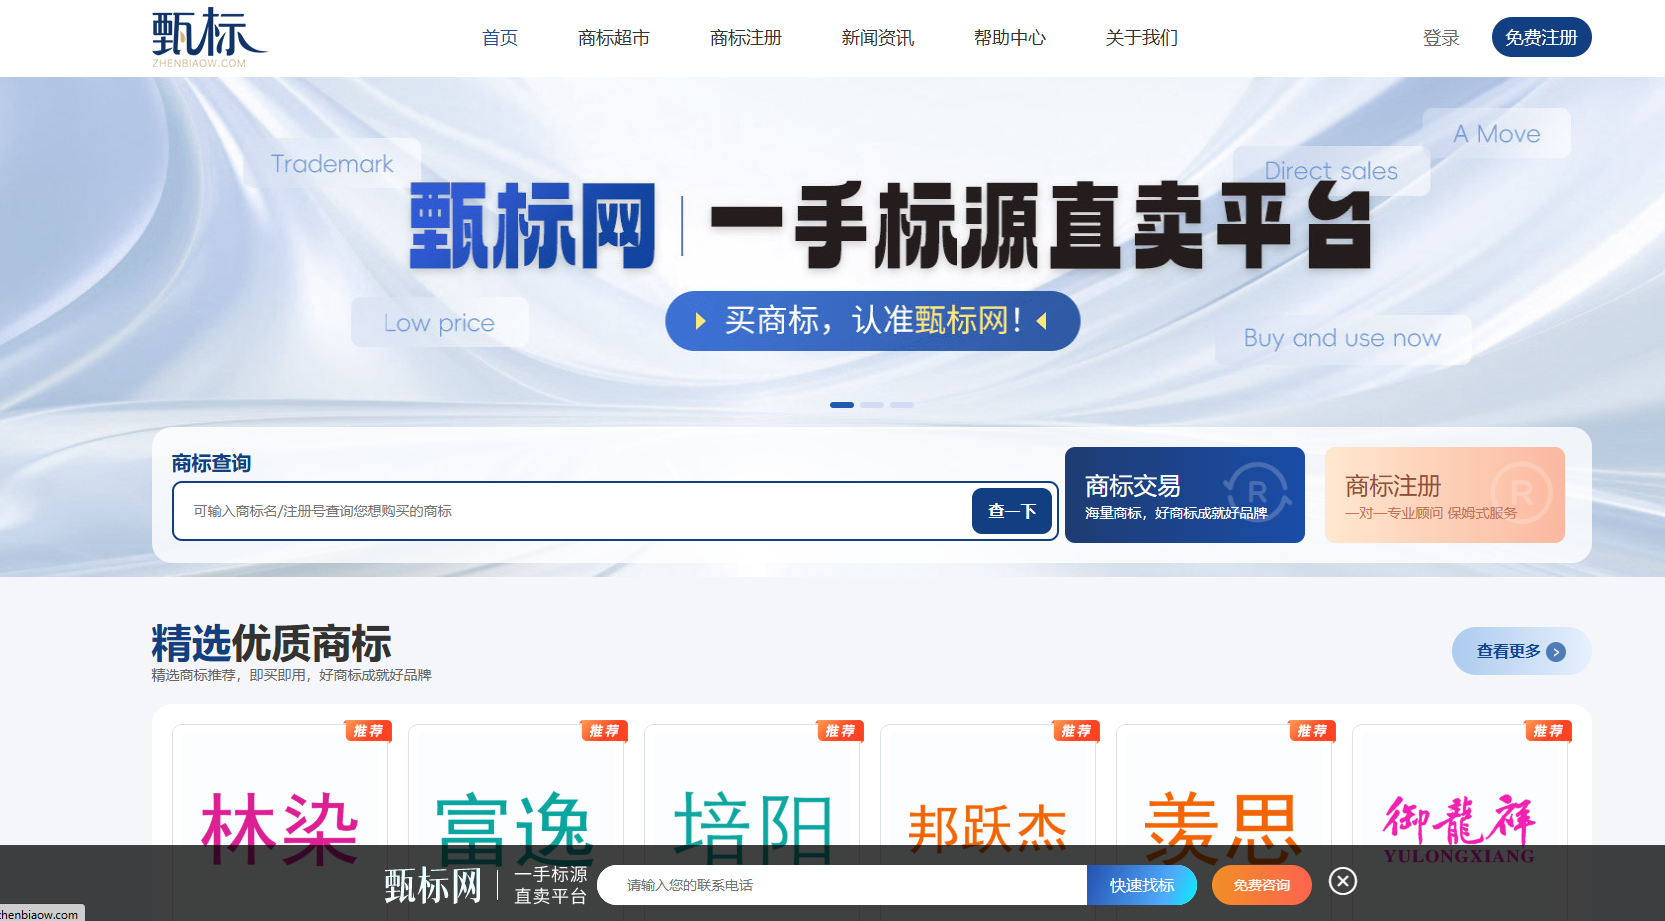The image size is (1665, 921).
Task: Jump to the third banner slide dot
Action: tap(902, 405)
